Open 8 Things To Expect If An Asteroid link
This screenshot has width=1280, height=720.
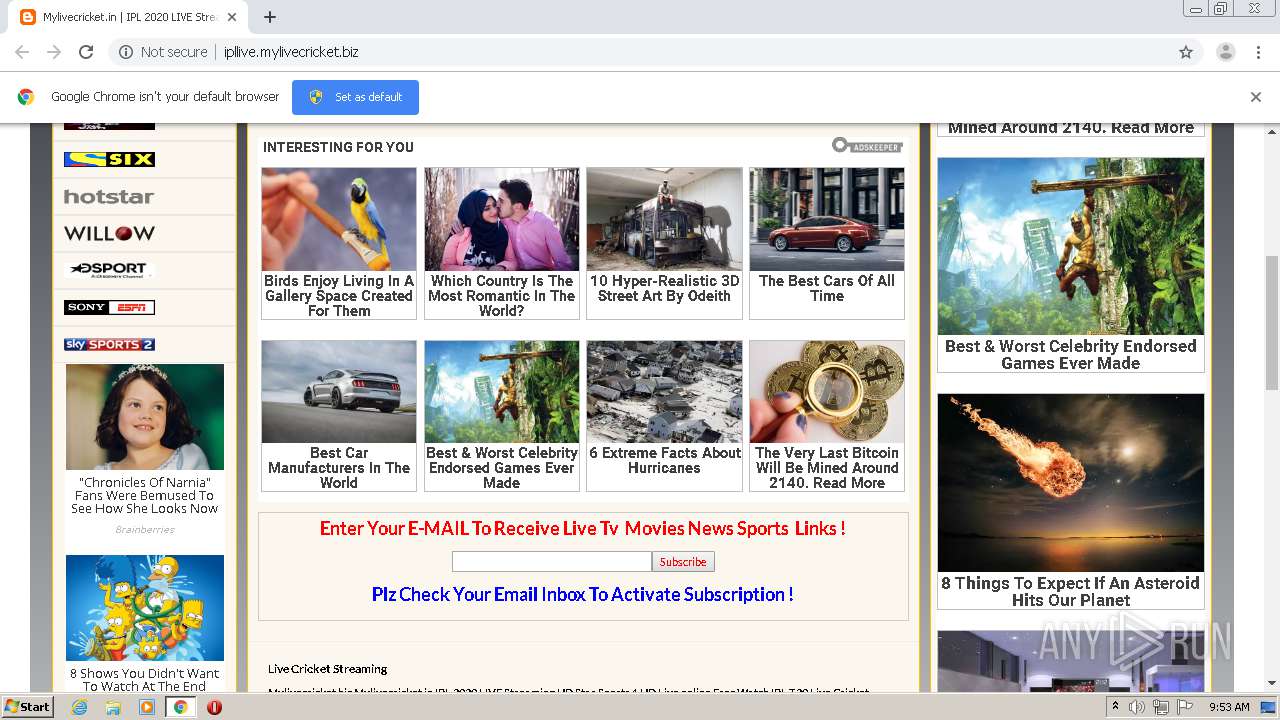[x=1070, y=591]
